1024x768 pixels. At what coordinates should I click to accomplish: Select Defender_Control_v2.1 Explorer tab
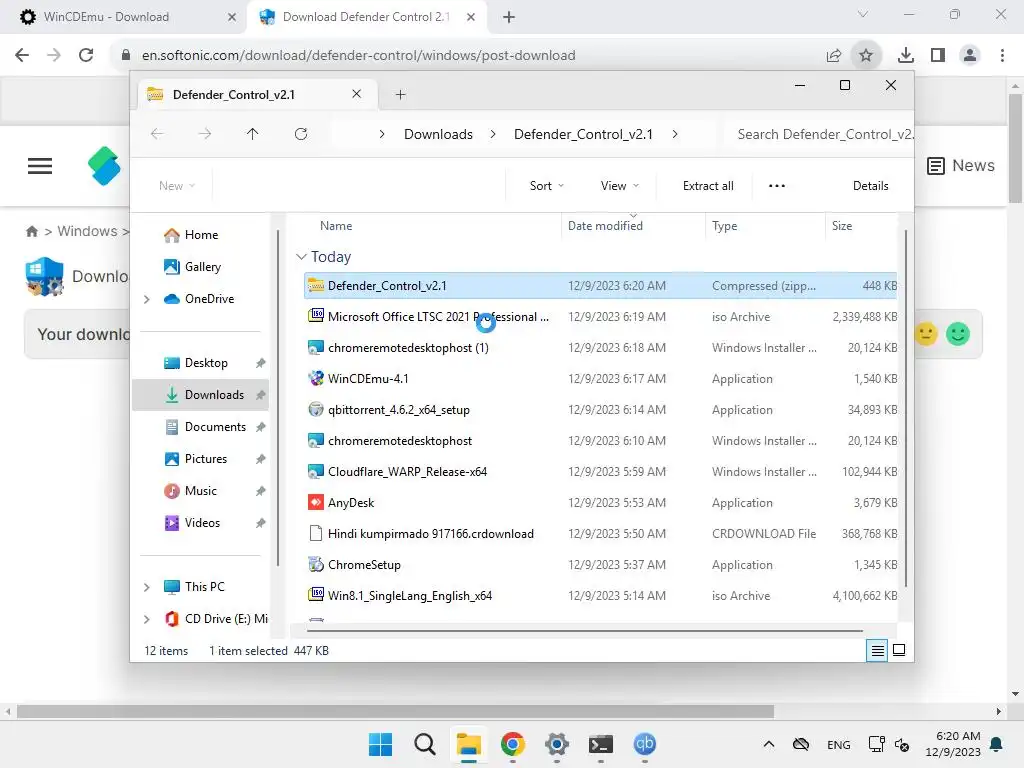[258, 95]
